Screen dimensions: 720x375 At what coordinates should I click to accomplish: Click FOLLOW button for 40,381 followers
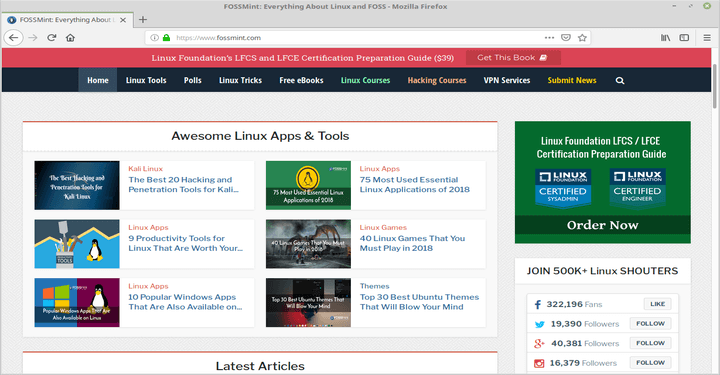650,343
